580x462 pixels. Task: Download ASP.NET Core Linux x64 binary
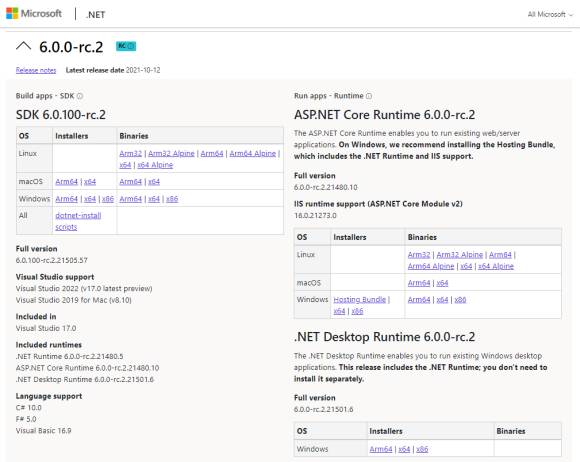coord(466,266)
